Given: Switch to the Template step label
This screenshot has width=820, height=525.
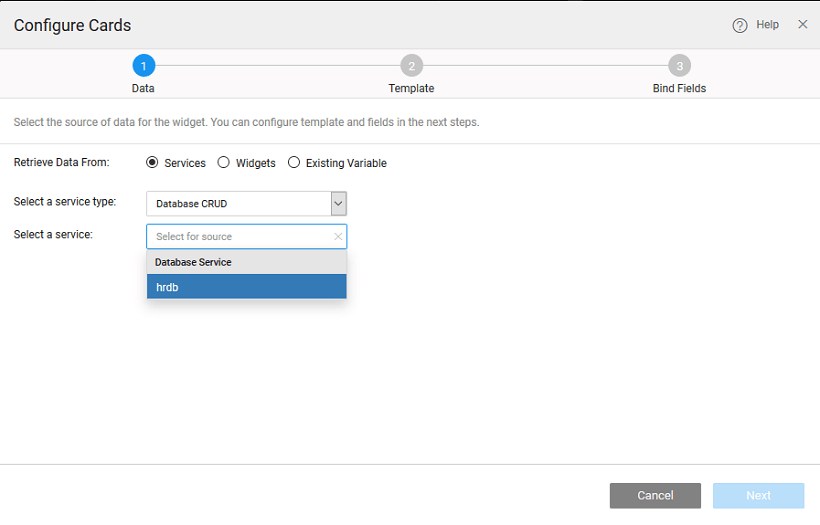Looking at the screenshot, I should [x=411, y=88].
